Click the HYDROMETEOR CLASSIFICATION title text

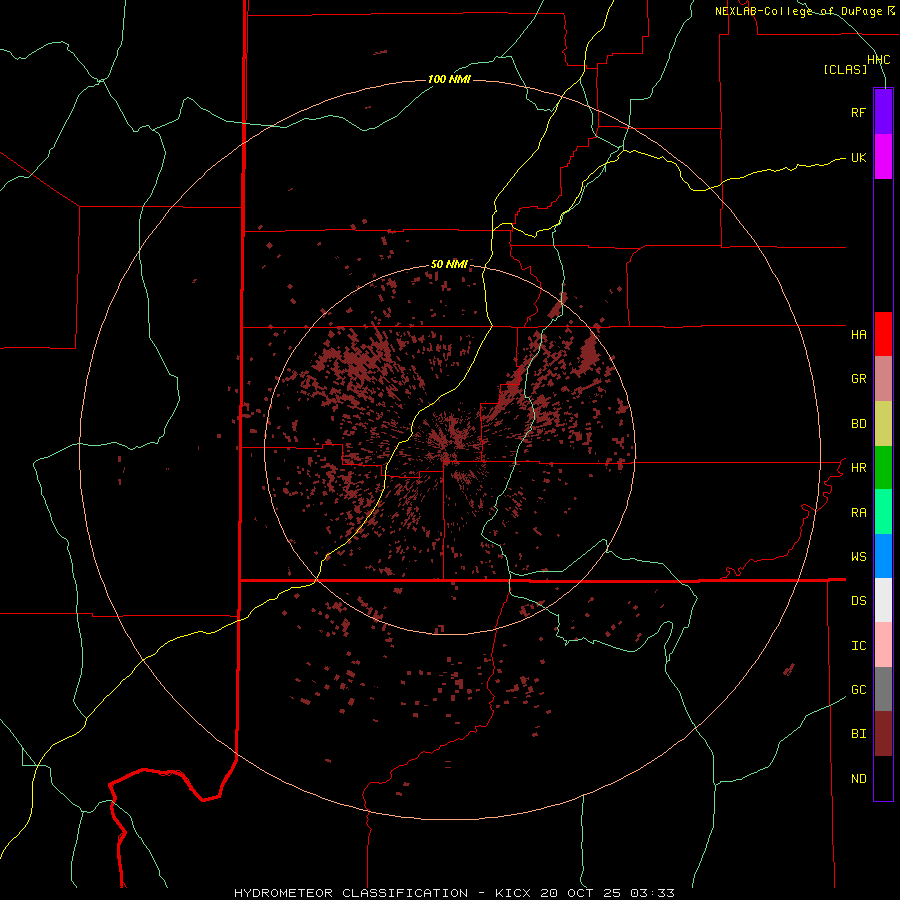pyautogui.click(x=351, y=893)
